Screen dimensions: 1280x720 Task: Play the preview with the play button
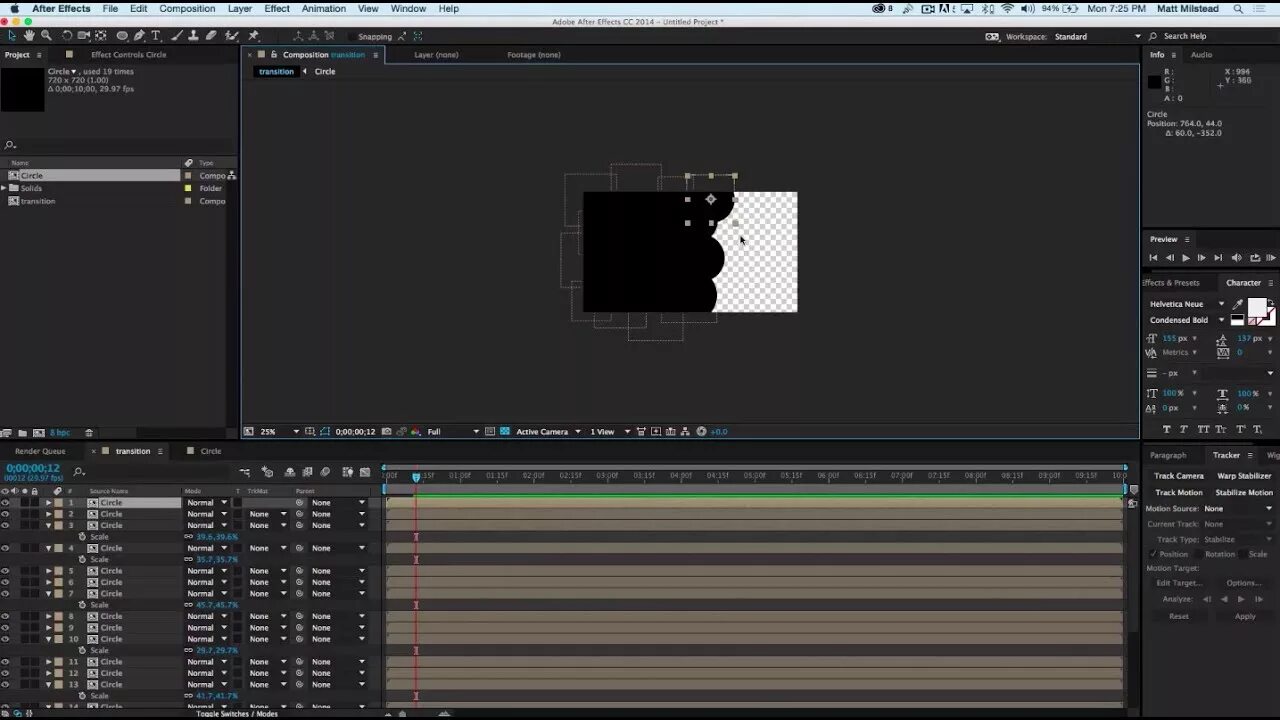[x=1186, y=258]
